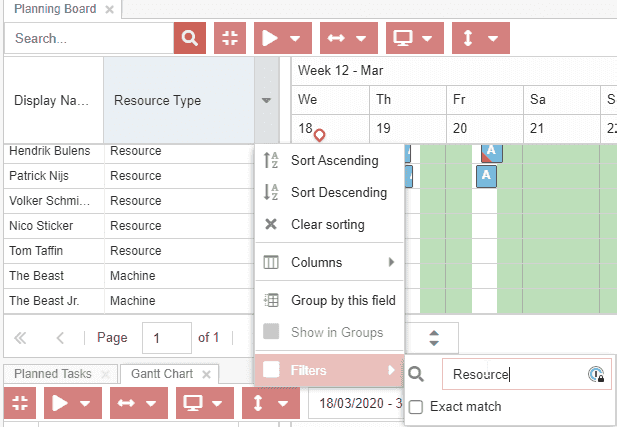Click the Resource Type column header

(x=179, y=100)
